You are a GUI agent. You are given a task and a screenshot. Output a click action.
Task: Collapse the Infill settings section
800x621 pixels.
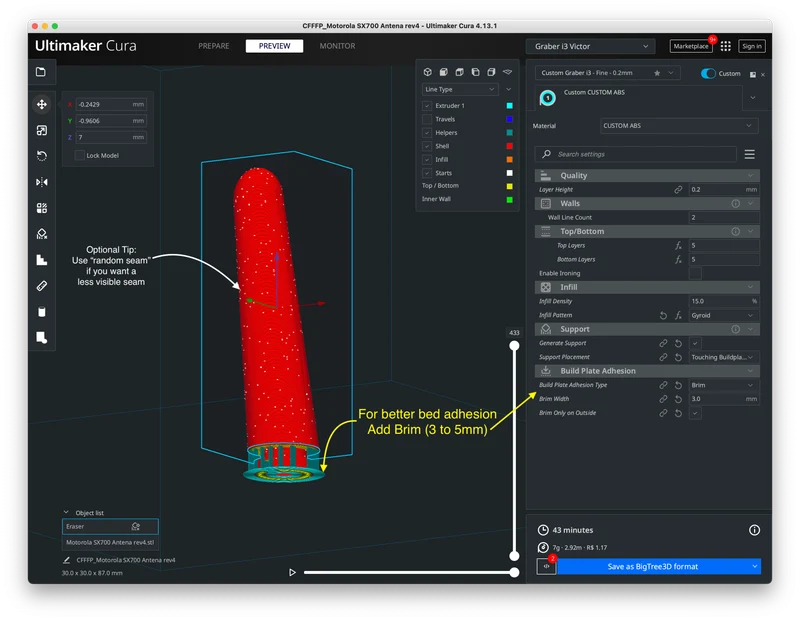[x=647, y=287]
